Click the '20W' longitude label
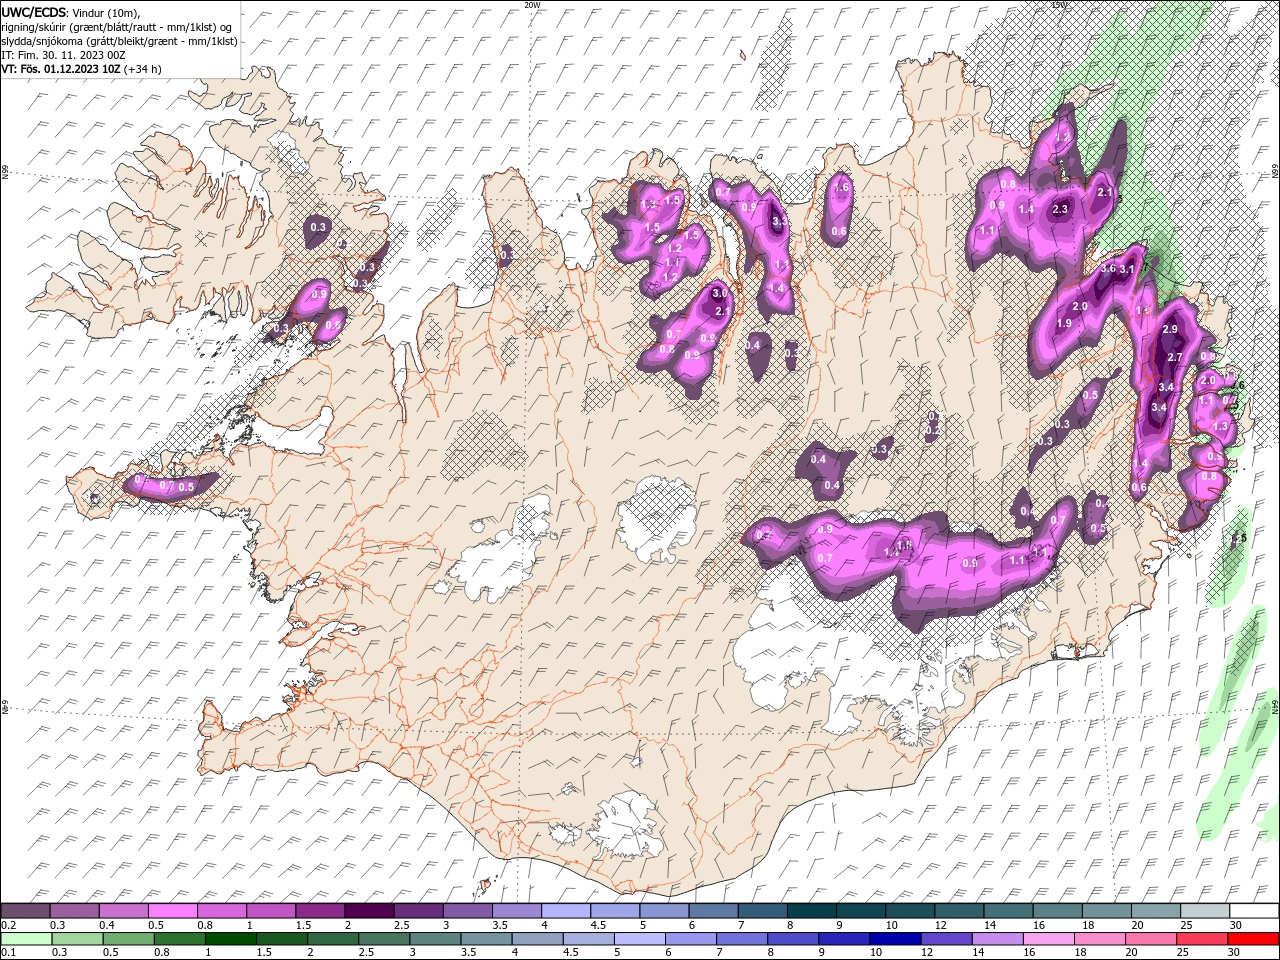Image resolution: width=1280 pixels, height=960 pixels. [532, 5]
